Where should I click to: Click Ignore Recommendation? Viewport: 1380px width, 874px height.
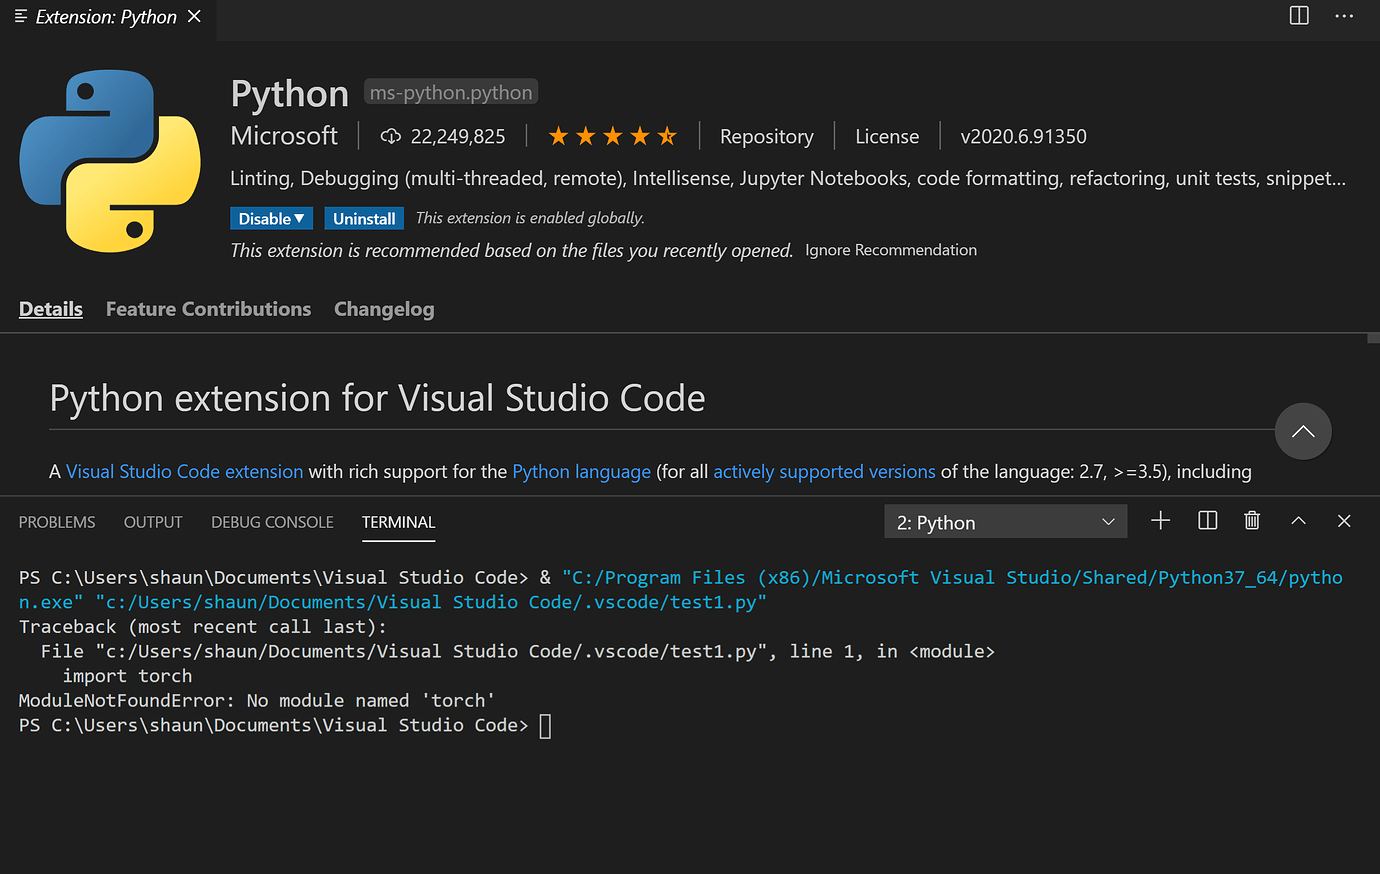click(x=890, y=250)
